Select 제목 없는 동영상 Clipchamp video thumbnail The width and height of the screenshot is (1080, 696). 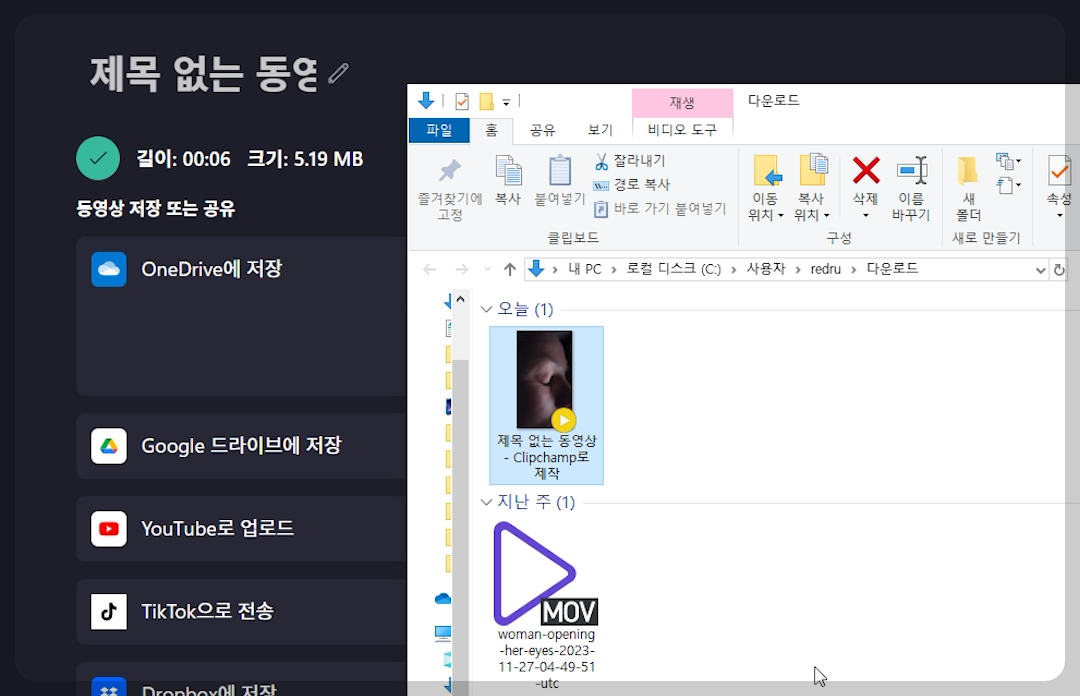click(546, 405)
